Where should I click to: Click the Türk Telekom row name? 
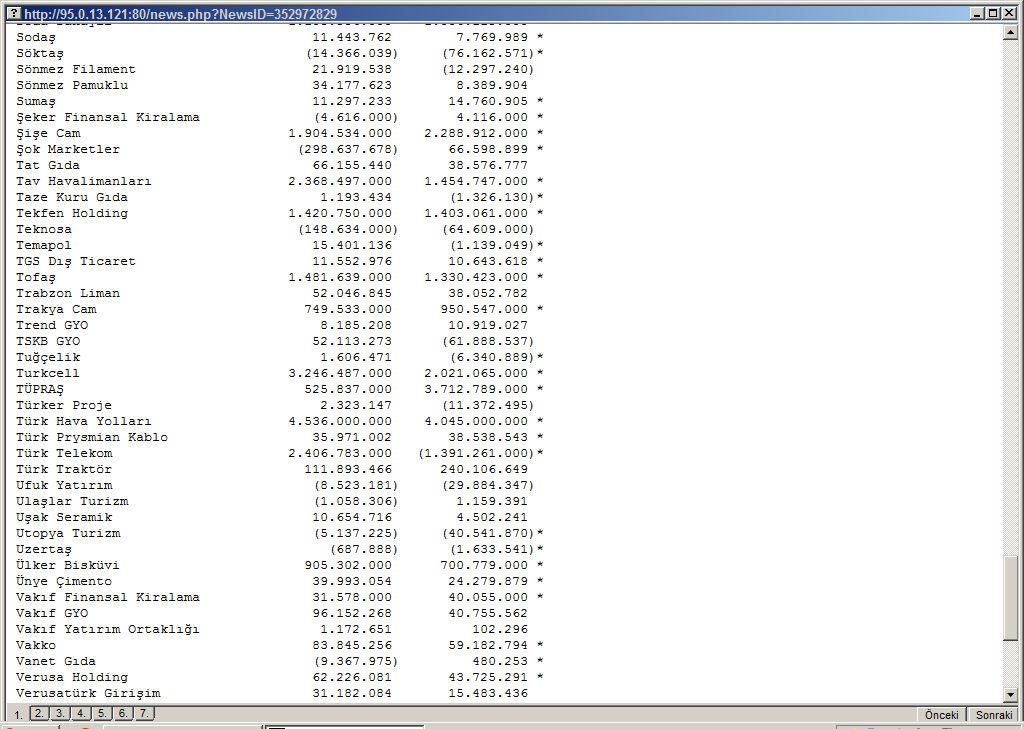coord(64,453)
